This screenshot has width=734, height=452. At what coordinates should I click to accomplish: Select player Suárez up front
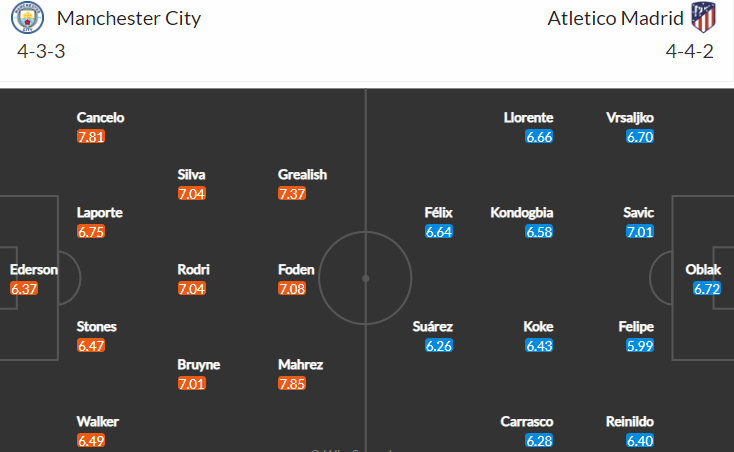433,326
